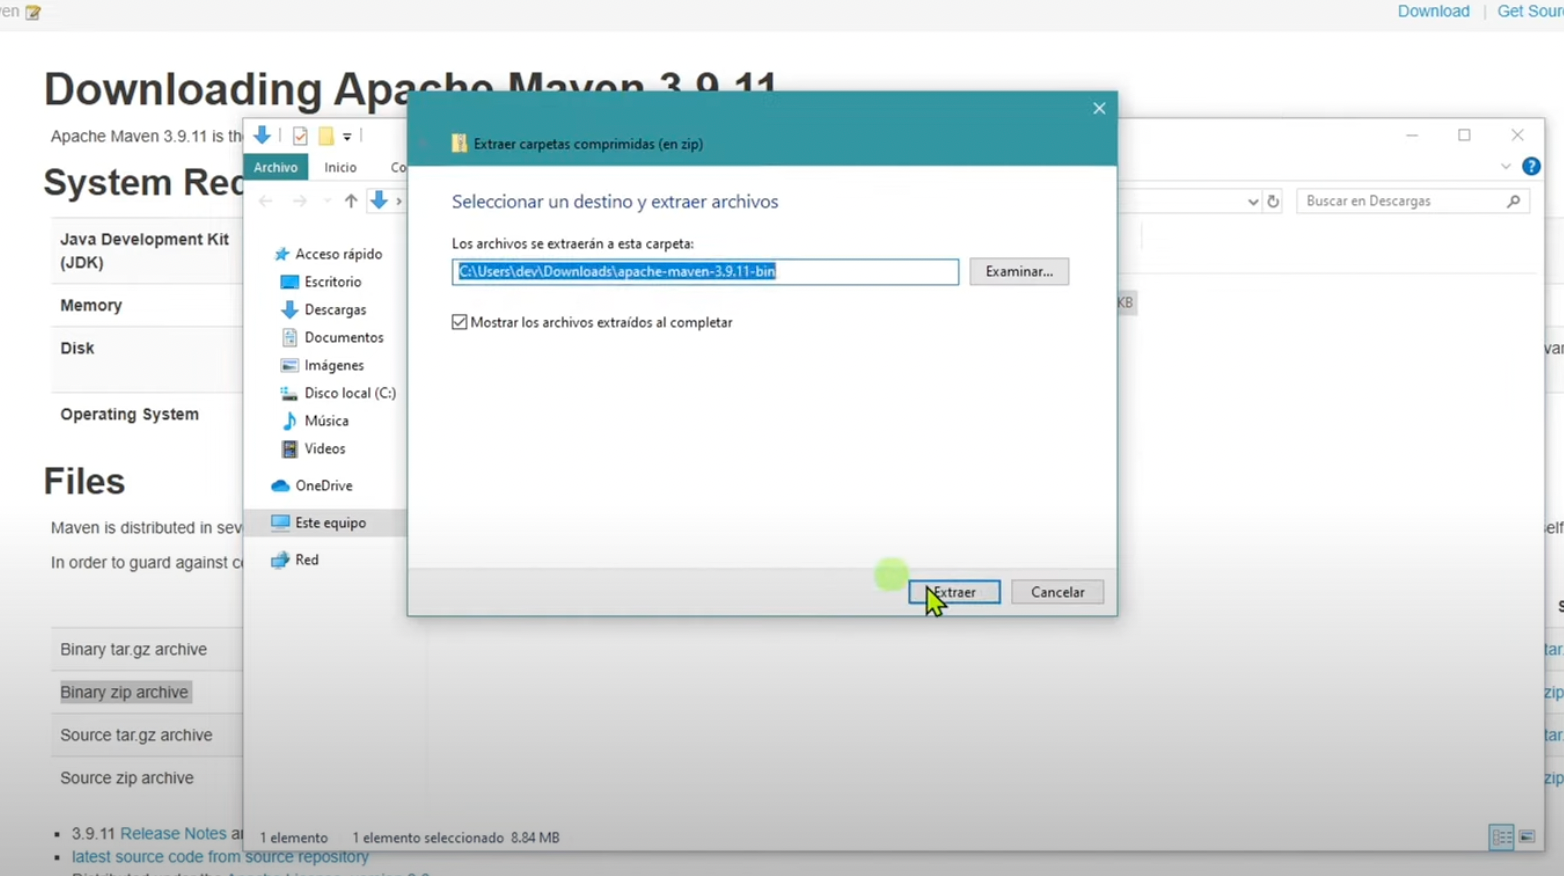Viewport: 1564px width, 876px height.
Task: Switch to the Inicio ribbon tab
Action: (340, 167)
